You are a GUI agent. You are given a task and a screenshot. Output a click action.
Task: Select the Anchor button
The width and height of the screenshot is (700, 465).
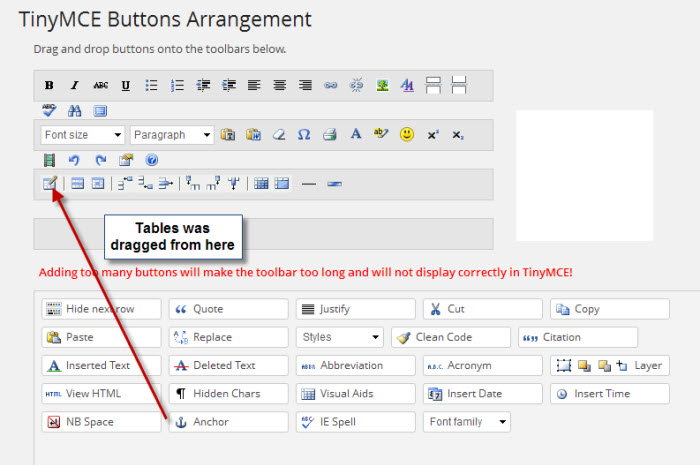click(229, 422)
